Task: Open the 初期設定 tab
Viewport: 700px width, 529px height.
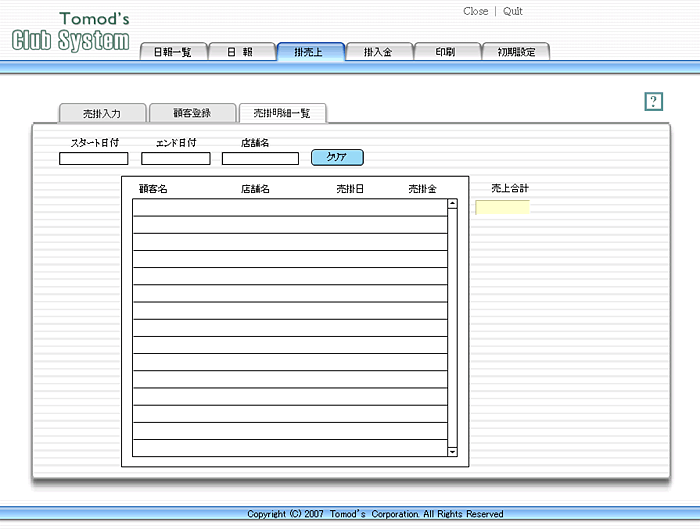Action: click(x=515, y=52)
